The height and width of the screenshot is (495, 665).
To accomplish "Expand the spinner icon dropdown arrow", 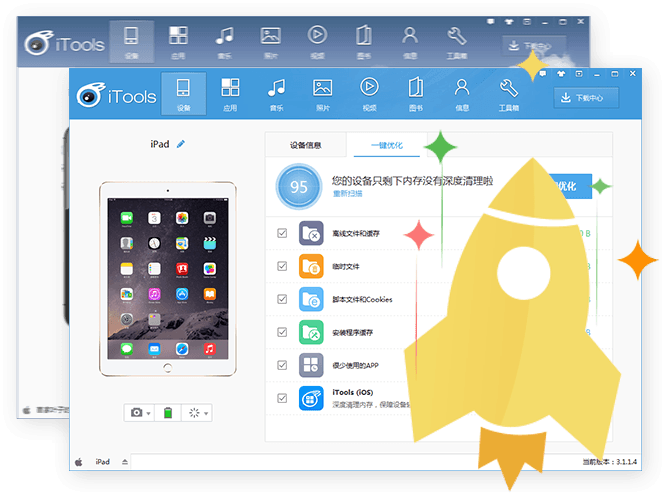I will click(x=206, y=413).
